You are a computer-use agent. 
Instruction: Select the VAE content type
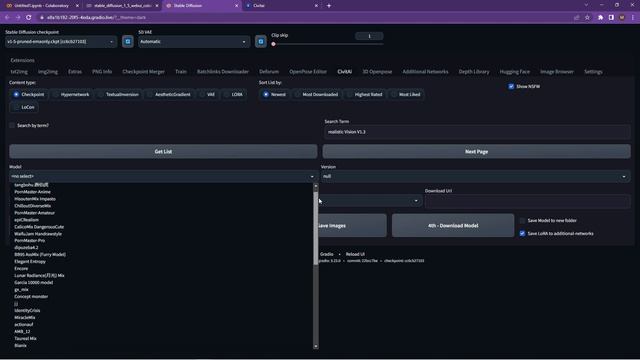click(x=207, y=94)
